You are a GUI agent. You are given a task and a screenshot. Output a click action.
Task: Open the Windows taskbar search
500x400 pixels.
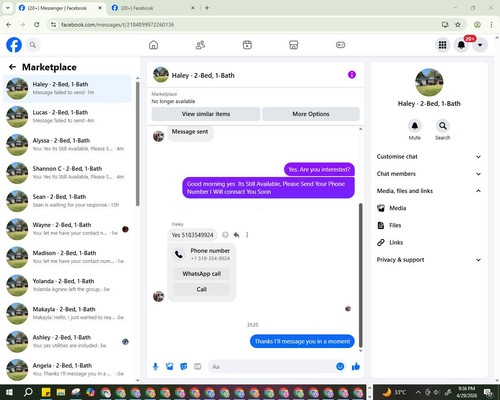[28, 392]
